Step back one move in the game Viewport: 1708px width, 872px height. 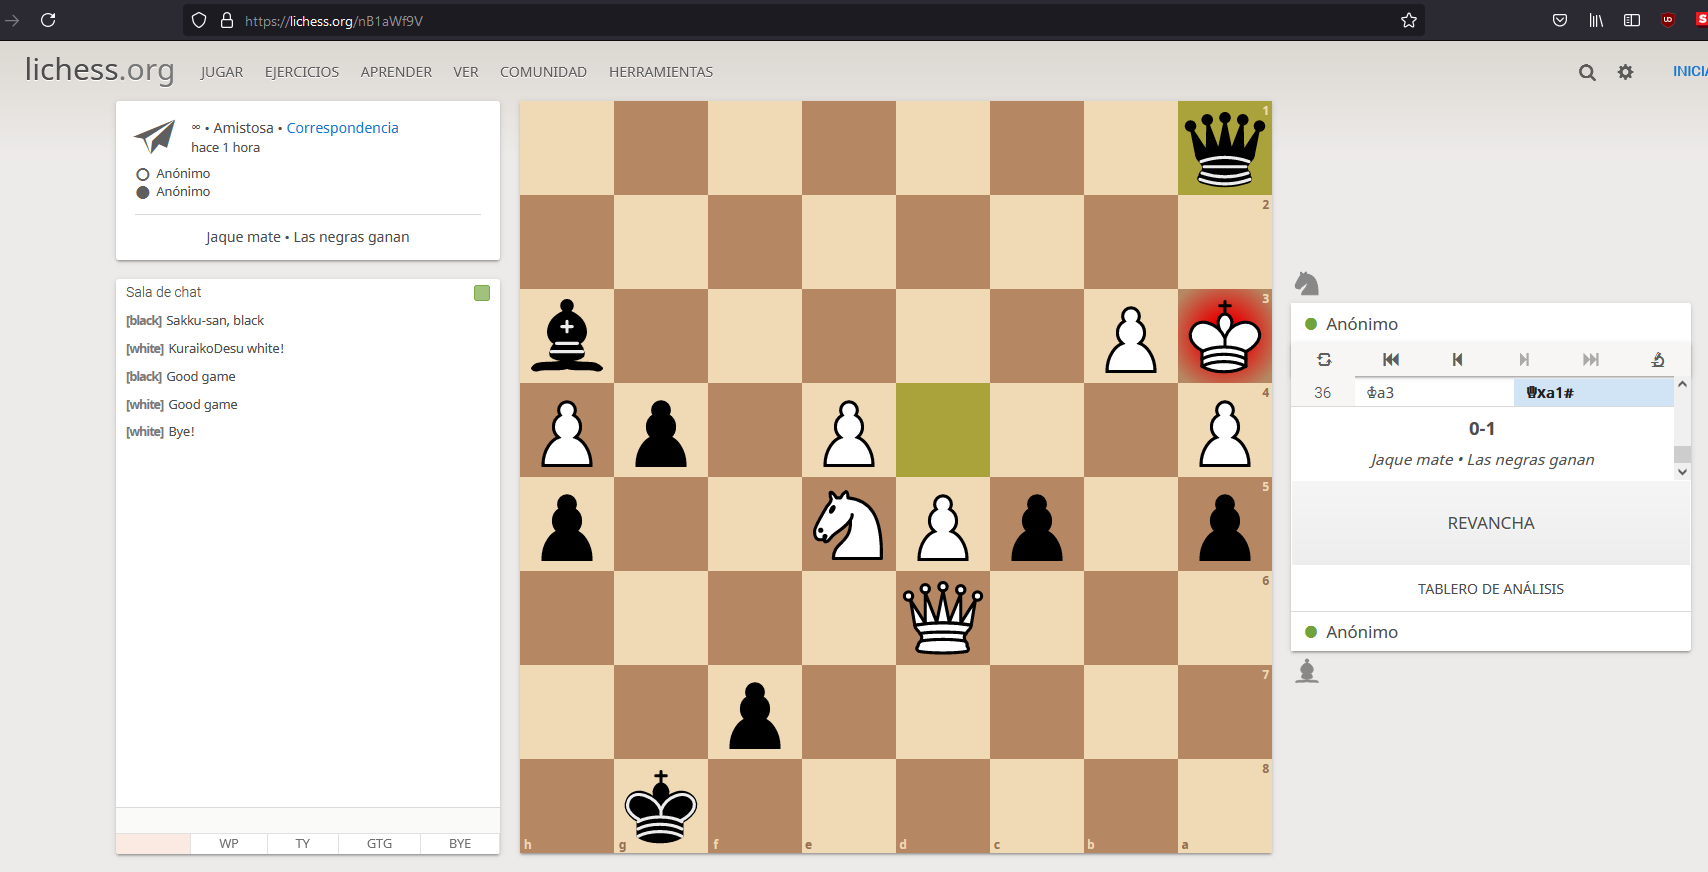[x=1457, y=360]
